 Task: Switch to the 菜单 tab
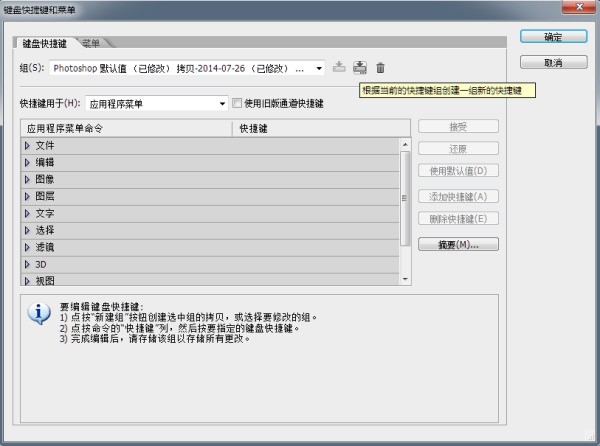tap(91, 44)
